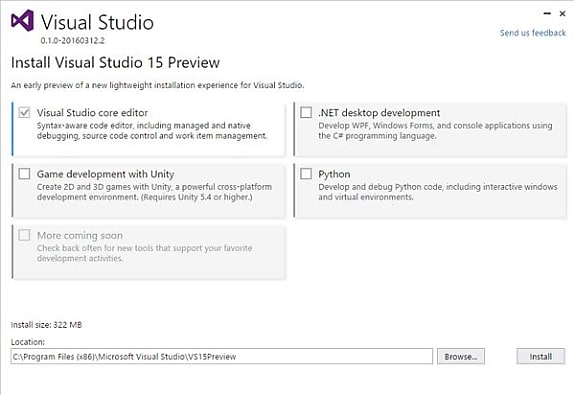Image resolution: width=574 pixels, height=395 pixels.
Task: Click the Python workload description text
Action: coord(438,192)
